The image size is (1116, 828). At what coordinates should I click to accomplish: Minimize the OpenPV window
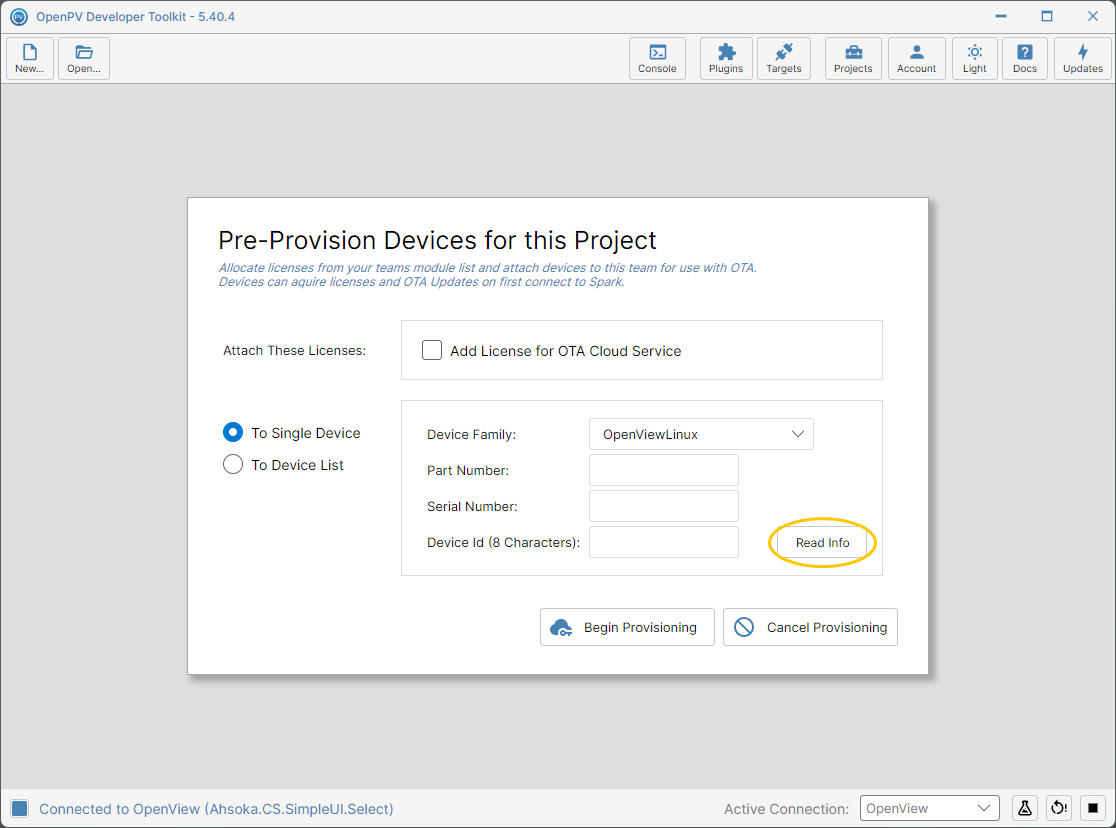[1001, 16]
